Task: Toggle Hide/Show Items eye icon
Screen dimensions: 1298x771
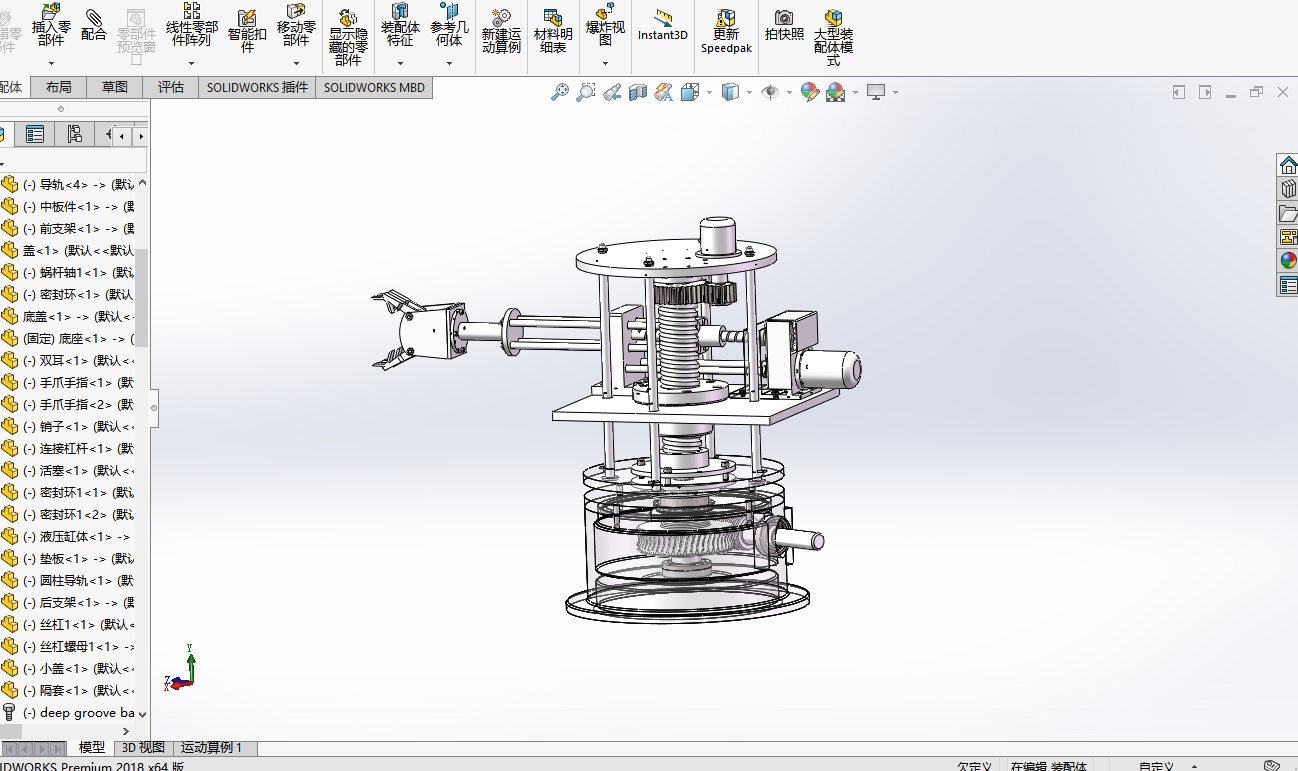Action: point(770,92)
